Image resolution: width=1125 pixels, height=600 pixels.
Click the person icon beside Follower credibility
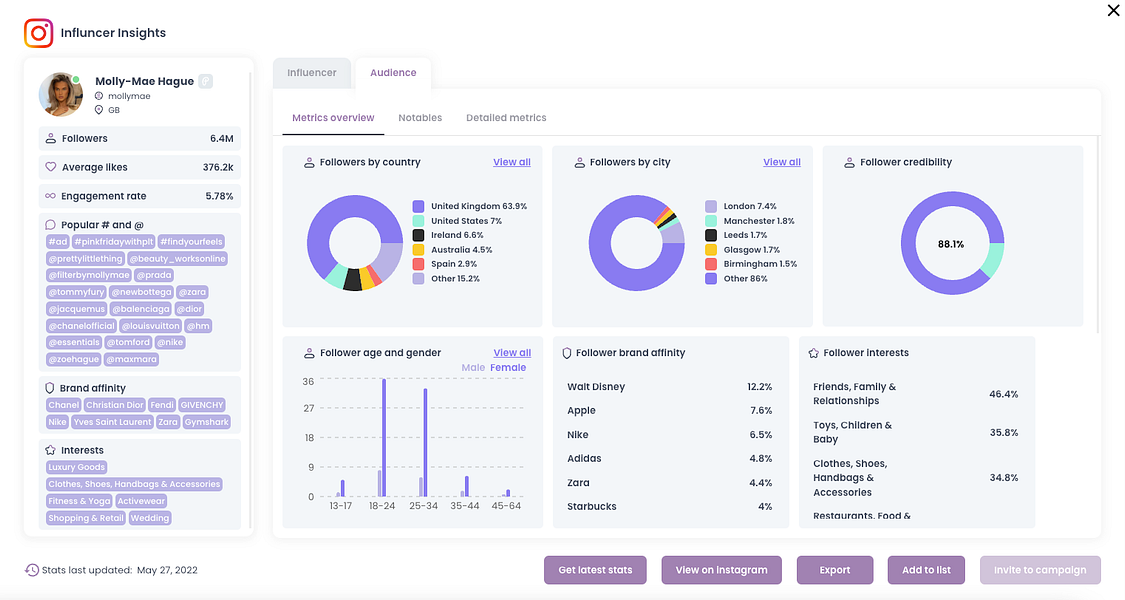849,163
